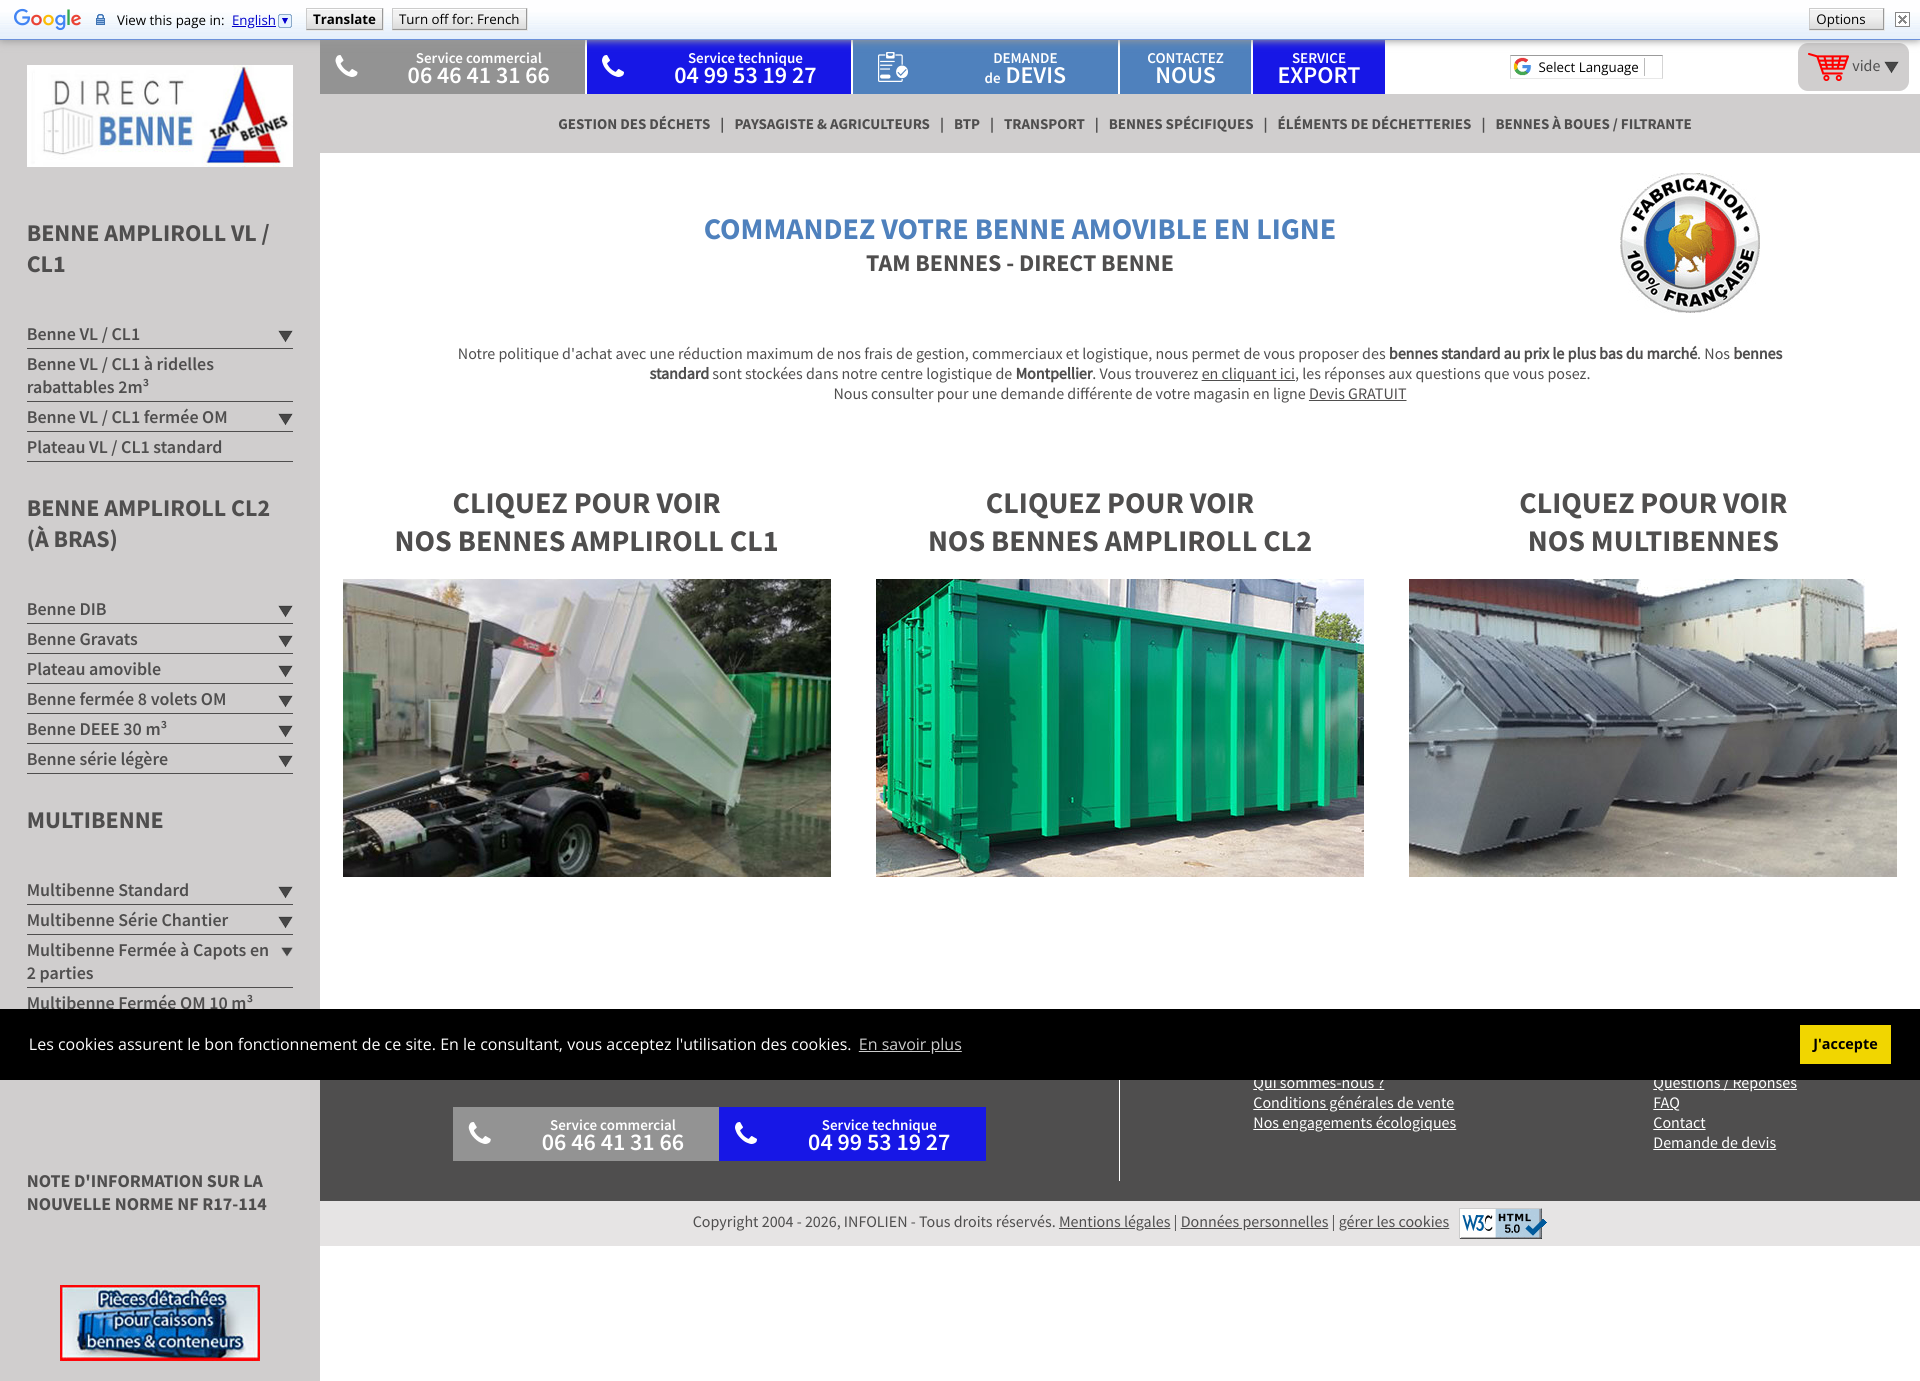Open the Transport menu item

(x=1044, y=124)
